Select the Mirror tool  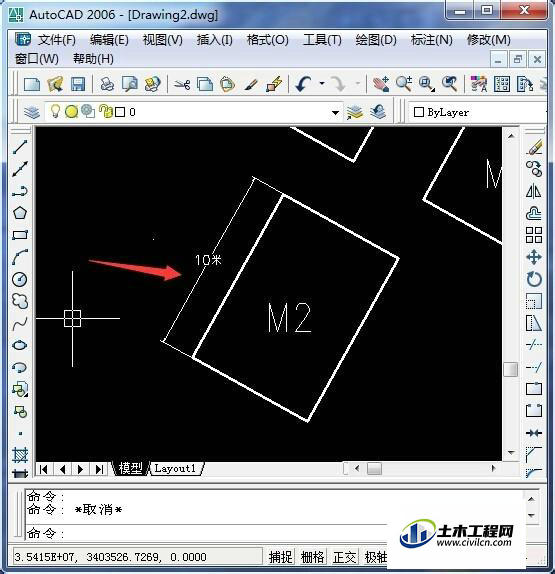[534, 191]
